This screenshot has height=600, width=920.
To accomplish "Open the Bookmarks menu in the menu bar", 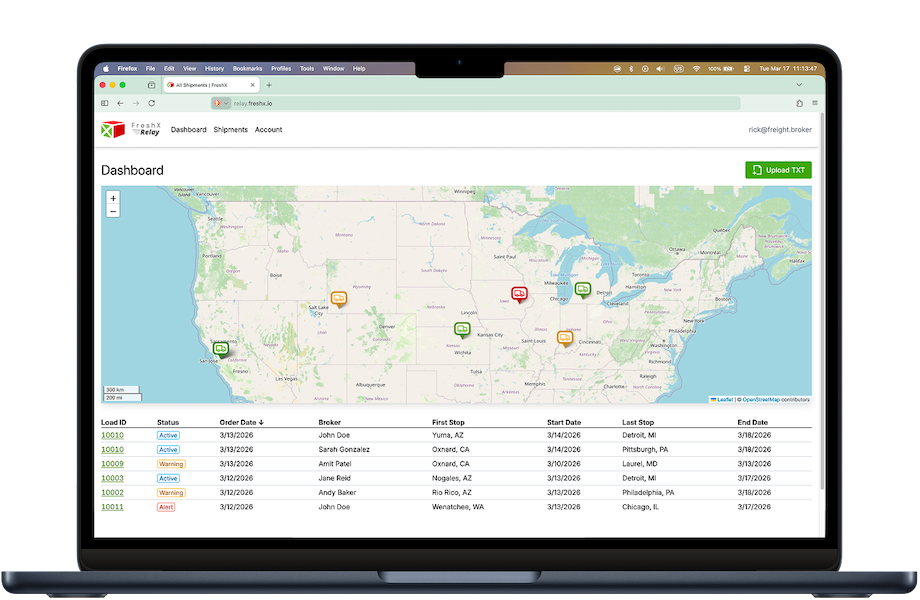I will click(247, 68).
